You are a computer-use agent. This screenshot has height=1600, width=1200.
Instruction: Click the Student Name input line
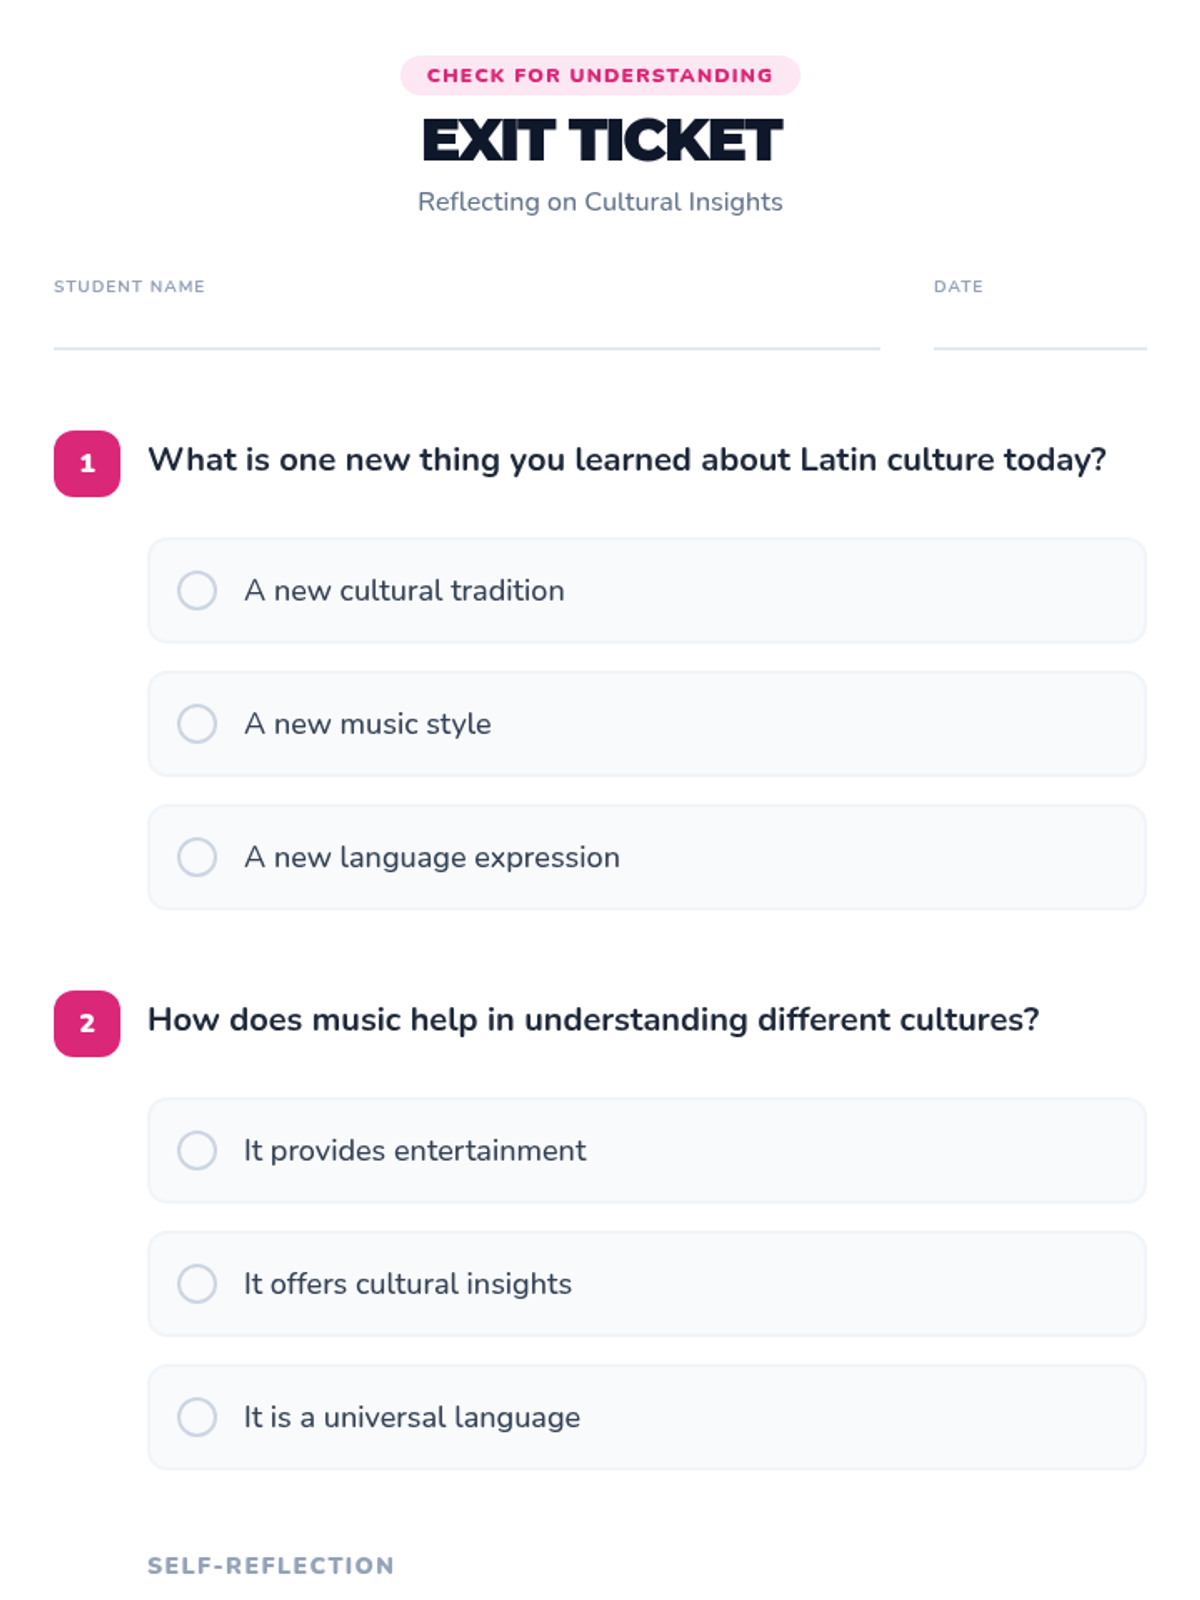pyautogui.click(x=466, y=328)
